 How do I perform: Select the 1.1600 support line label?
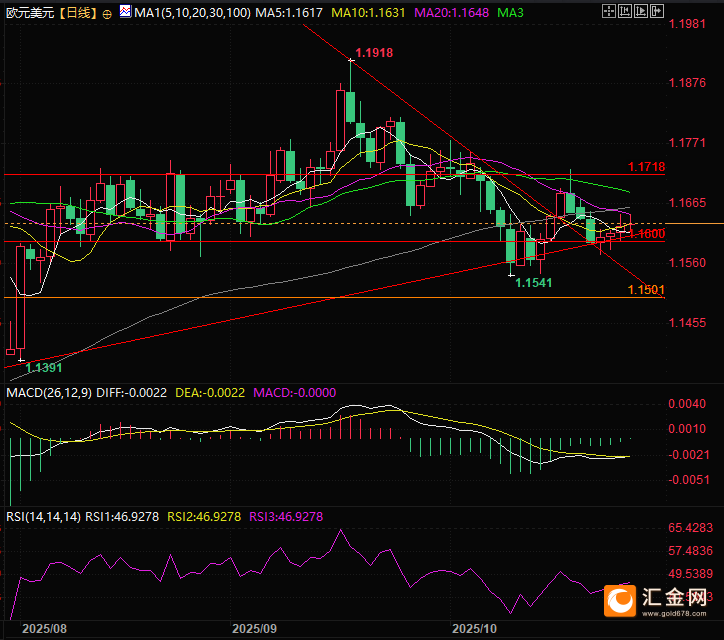pyautogui.click(x=647, y=234)
